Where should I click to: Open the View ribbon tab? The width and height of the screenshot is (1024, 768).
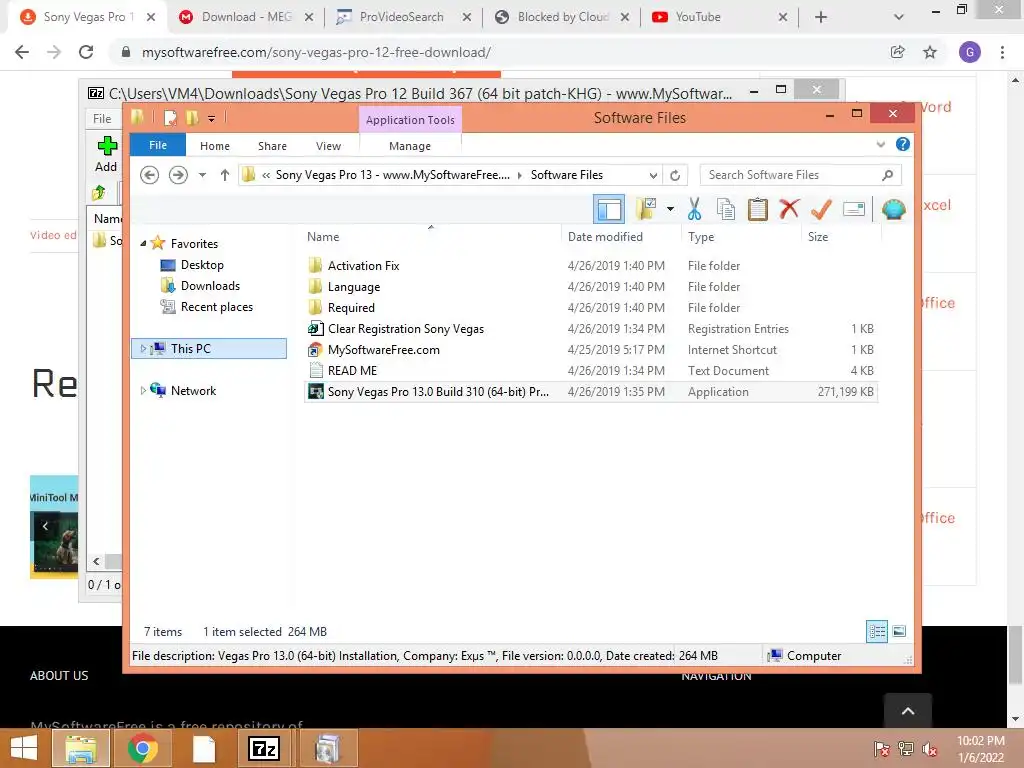click(x=328, y=146)
